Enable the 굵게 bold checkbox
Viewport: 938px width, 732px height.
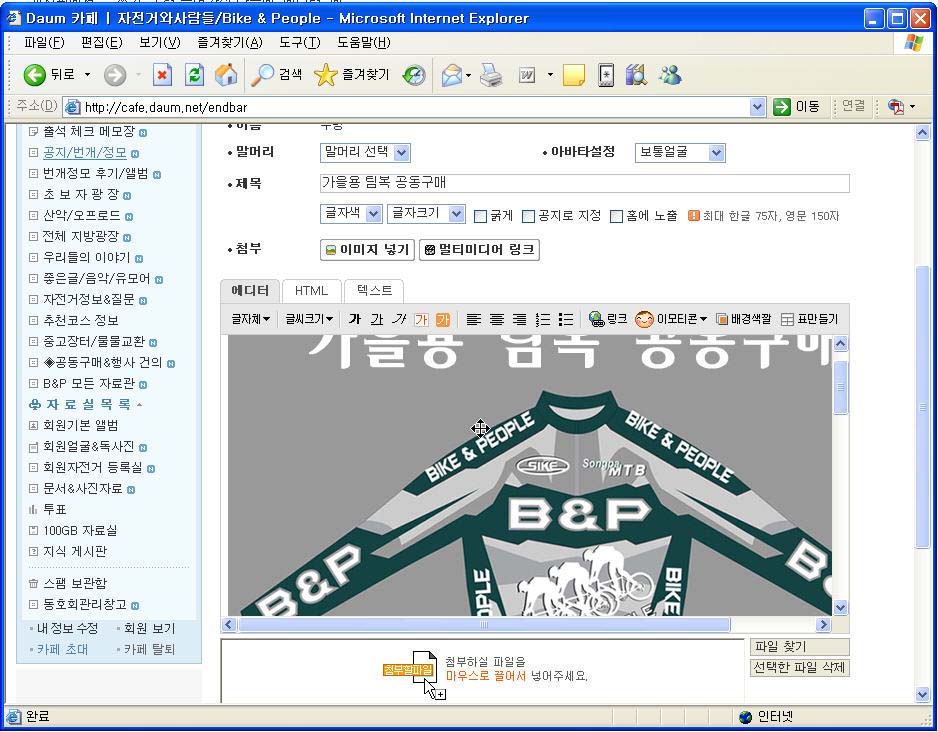pyautogui.click(x=480, y=216)
